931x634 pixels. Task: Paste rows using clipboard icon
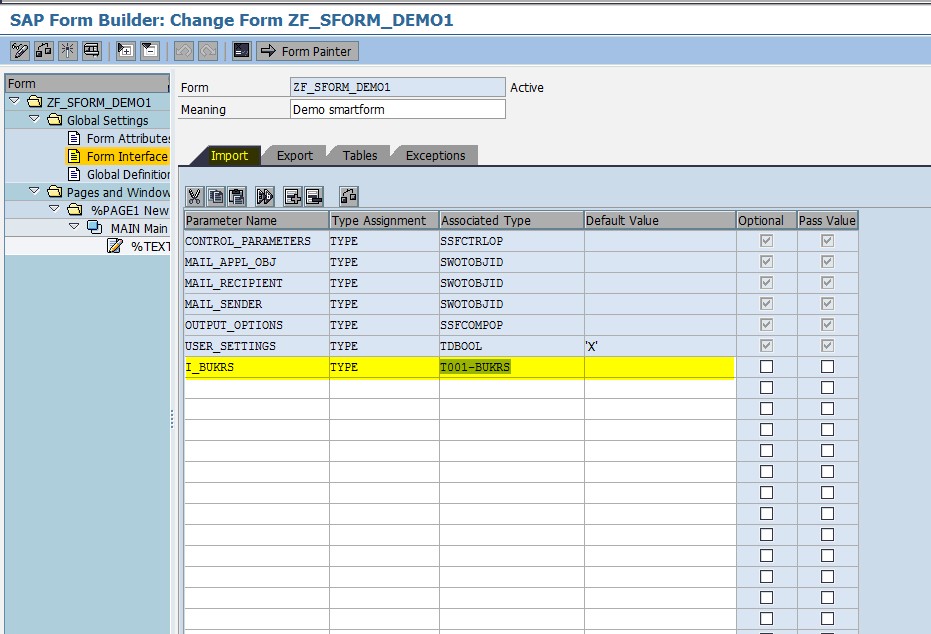click(236, 196)
